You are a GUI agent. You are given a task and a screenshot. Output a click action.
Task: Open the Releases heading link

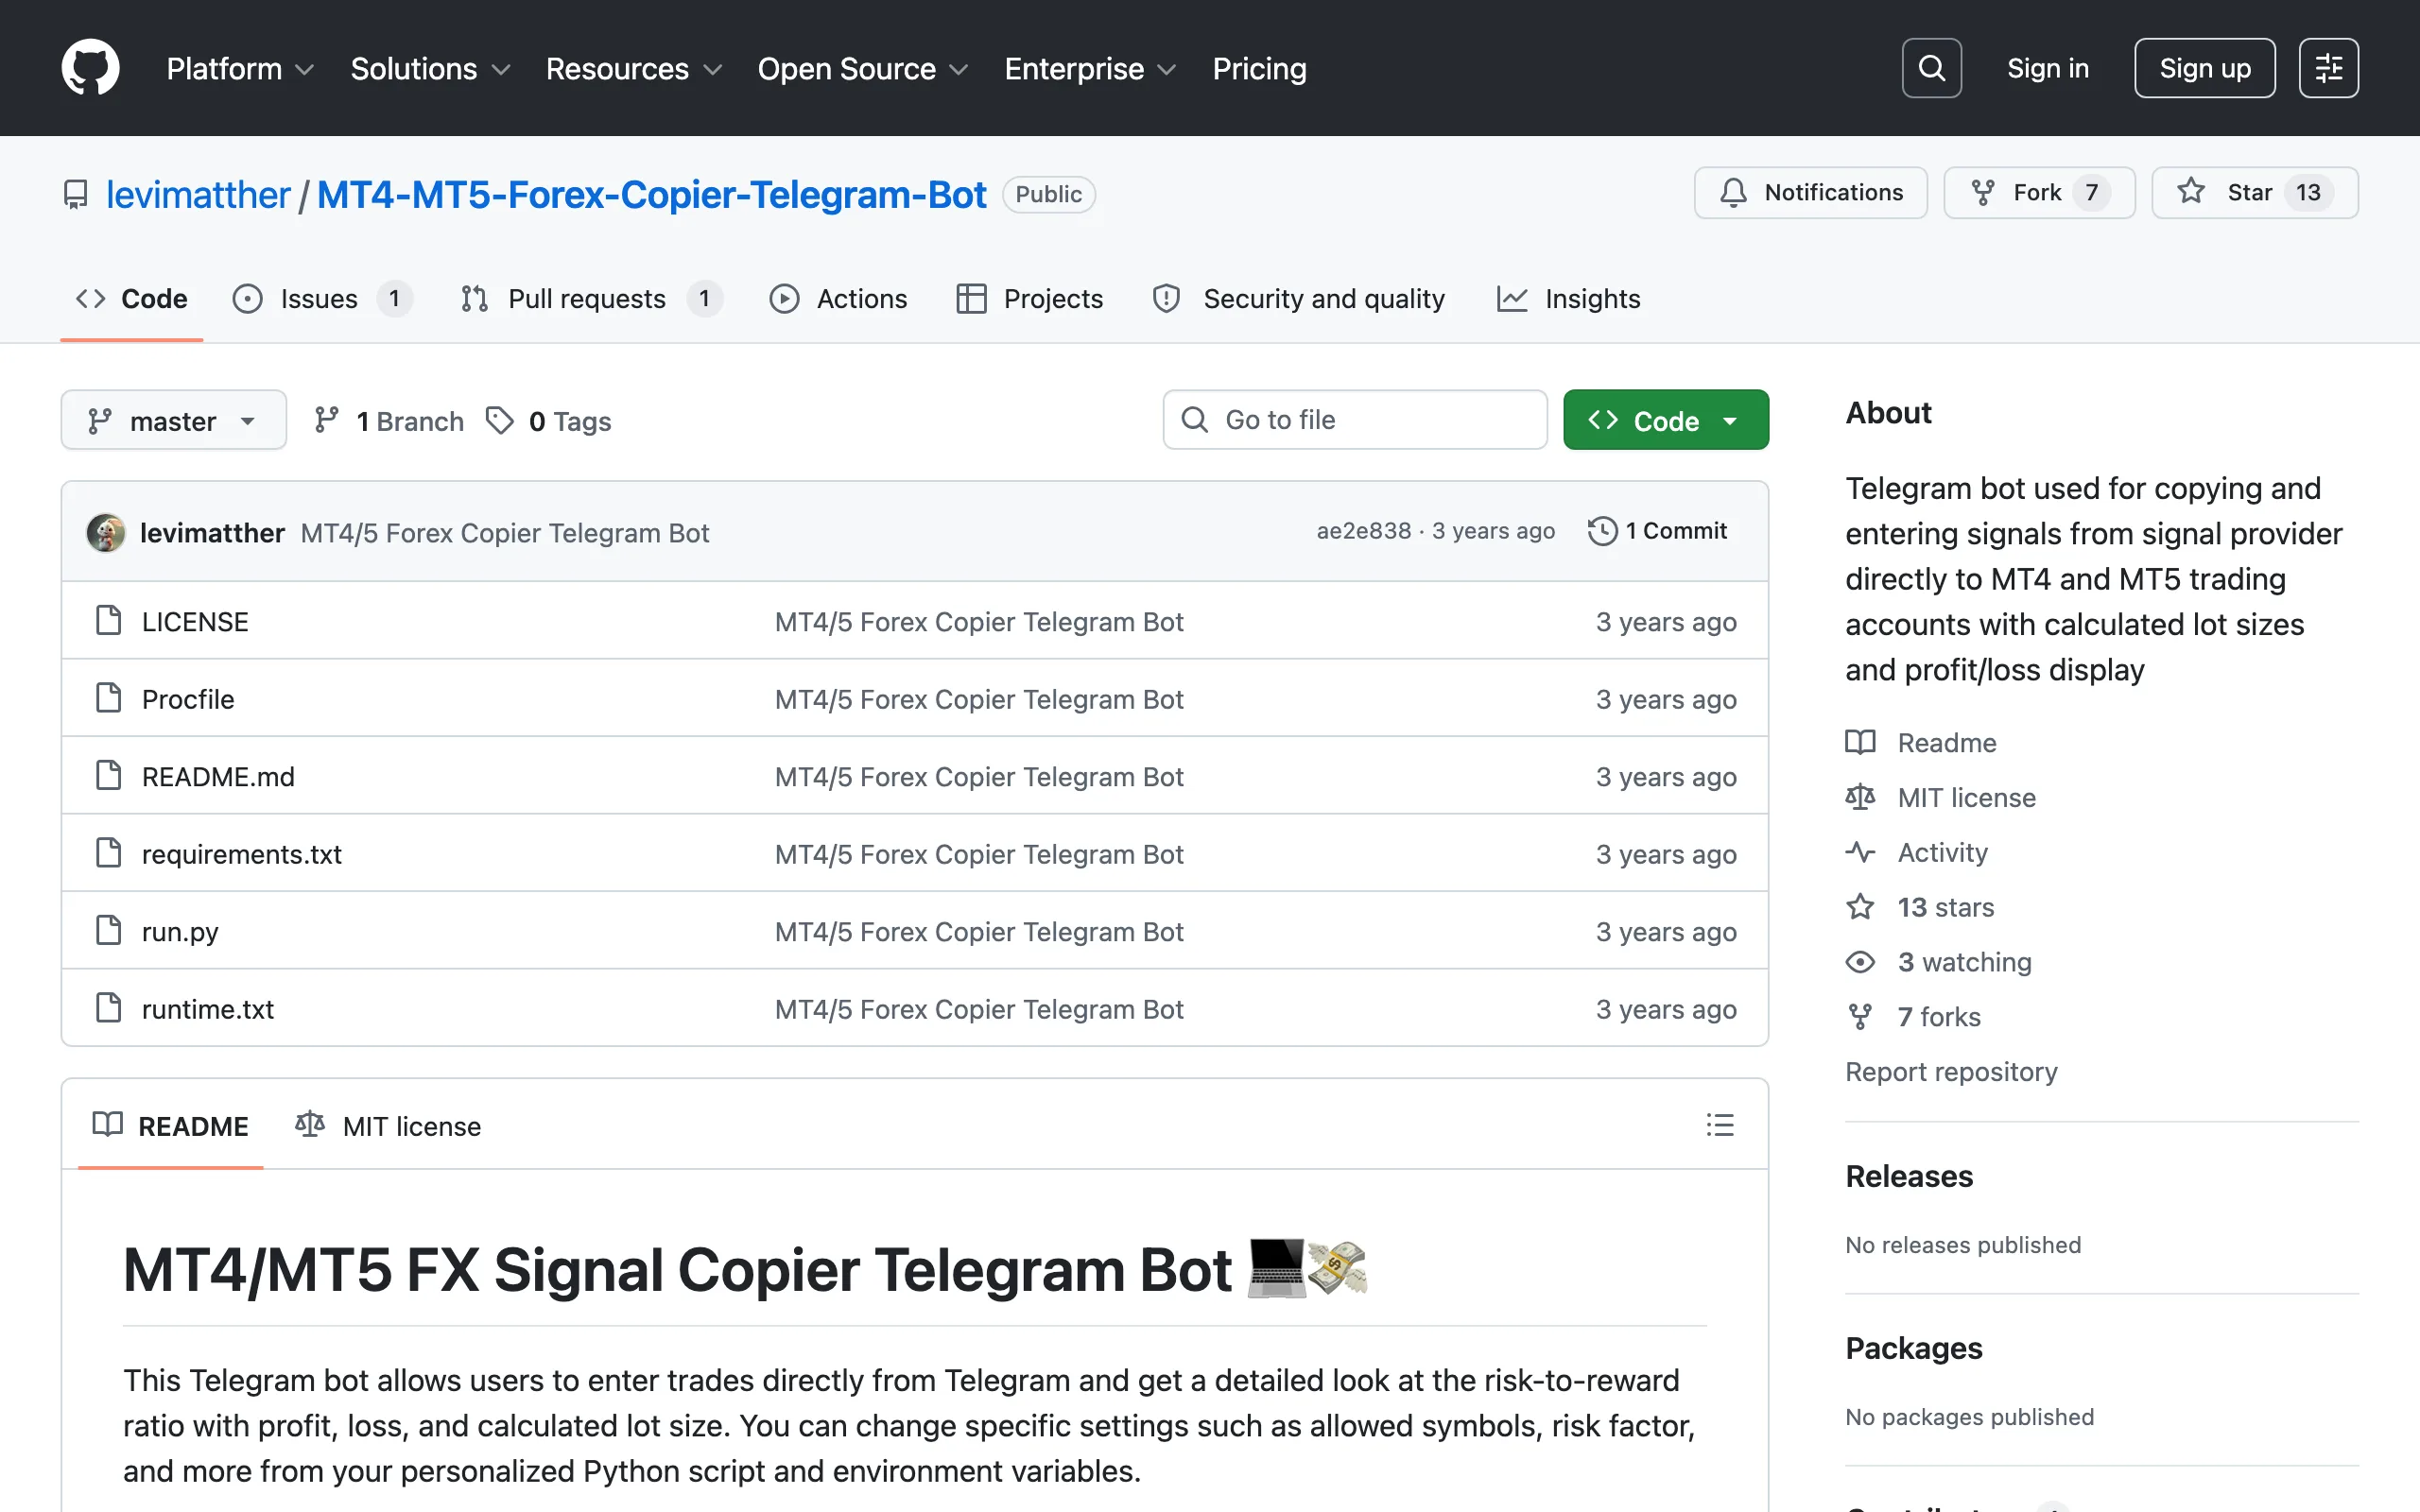pos(1909,1176)
